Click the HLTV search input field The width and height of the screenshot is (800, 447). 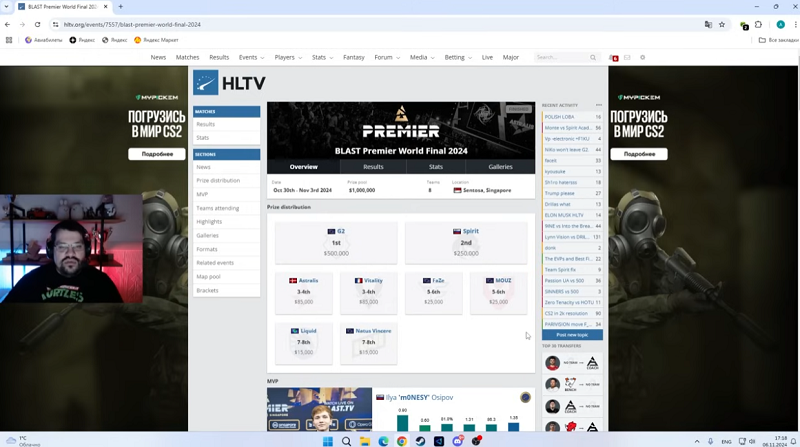(561, 58)
